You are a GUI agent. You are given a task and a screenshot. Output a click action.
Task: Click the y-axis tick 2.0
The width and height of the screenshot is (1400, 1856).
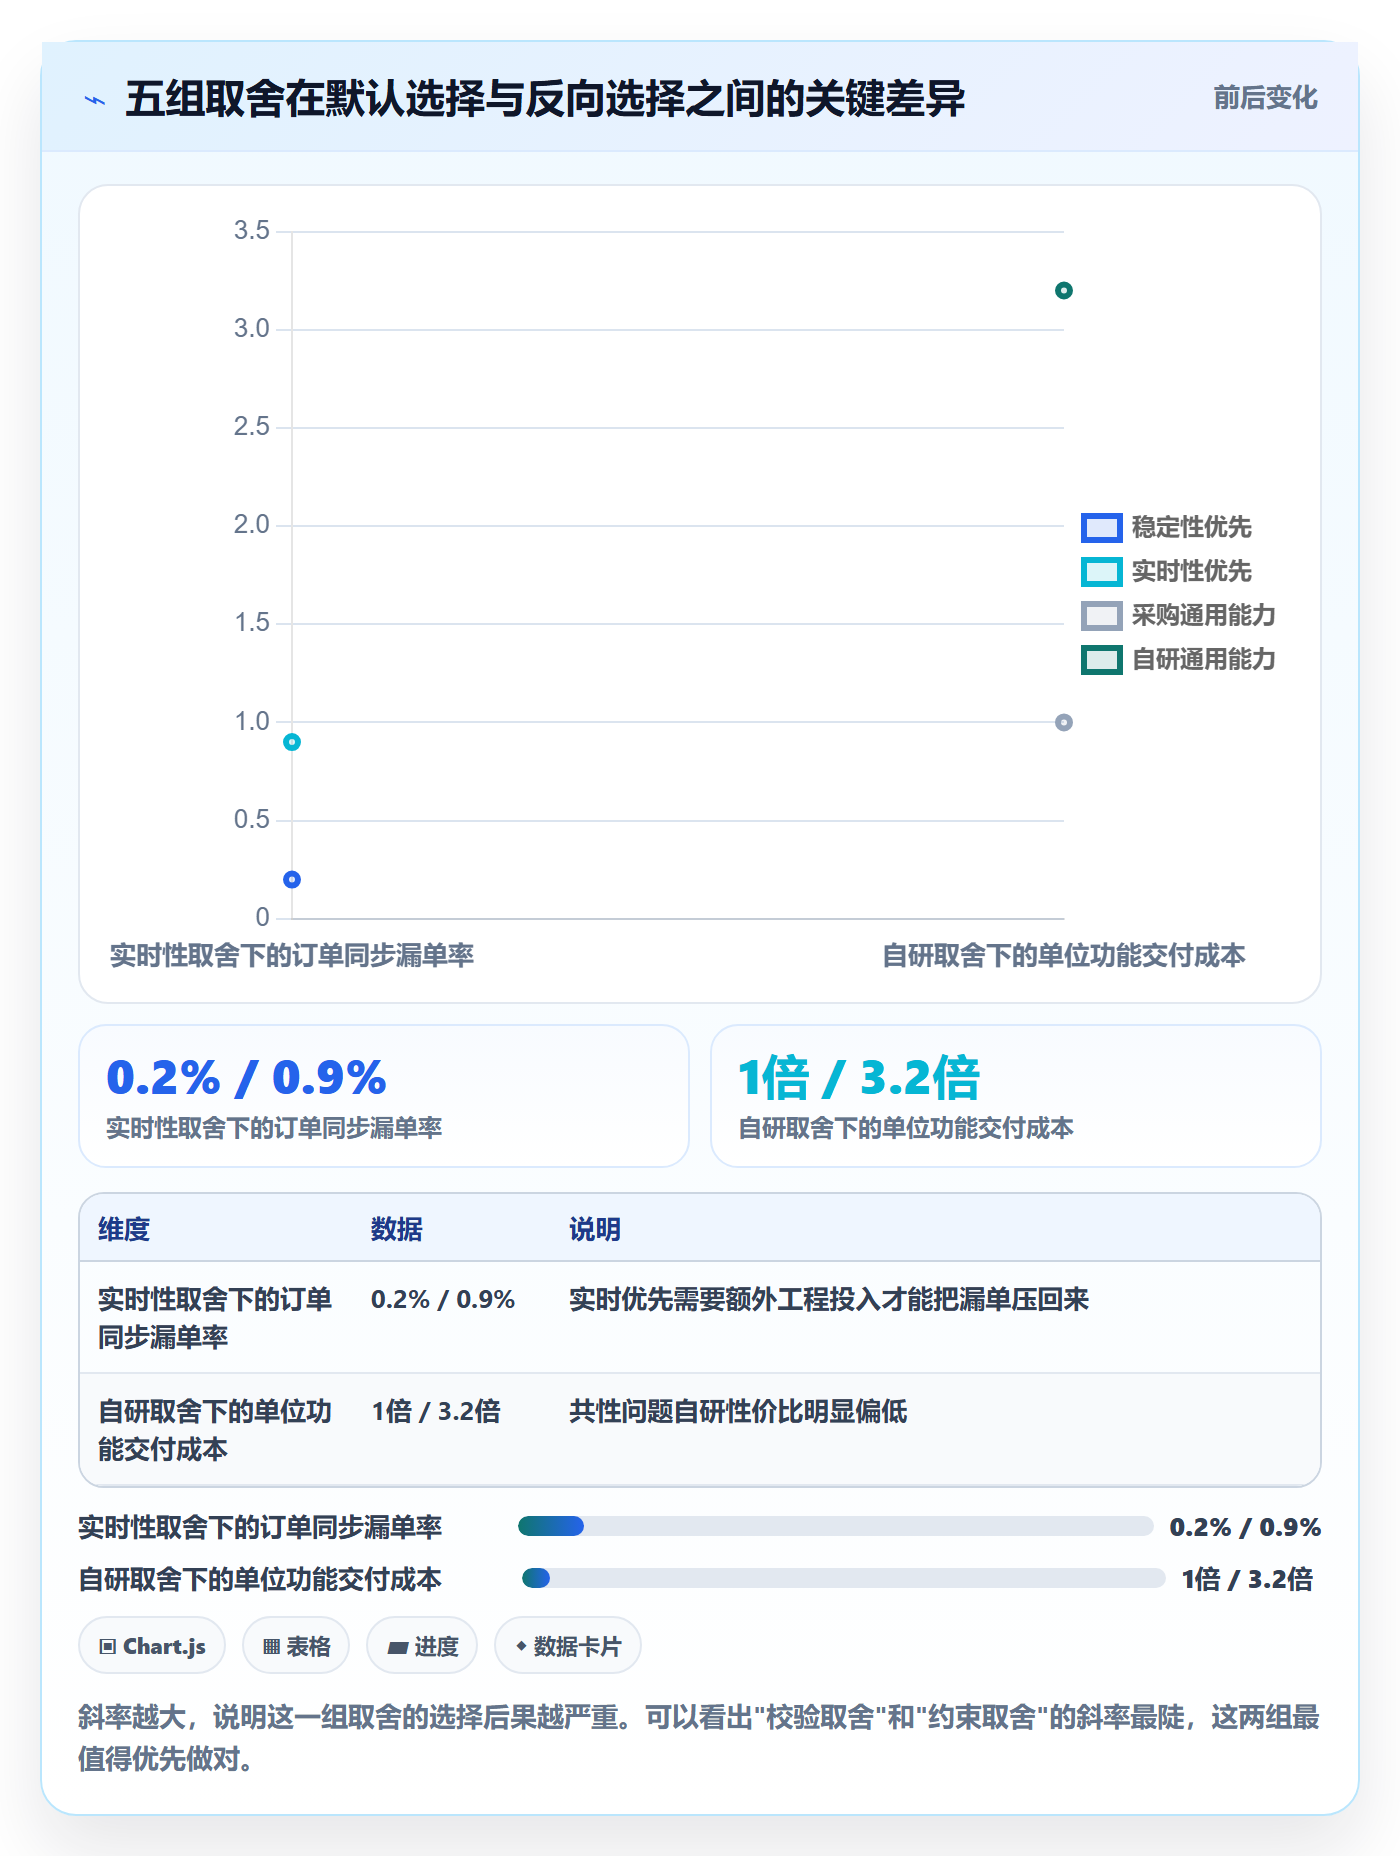252,525
